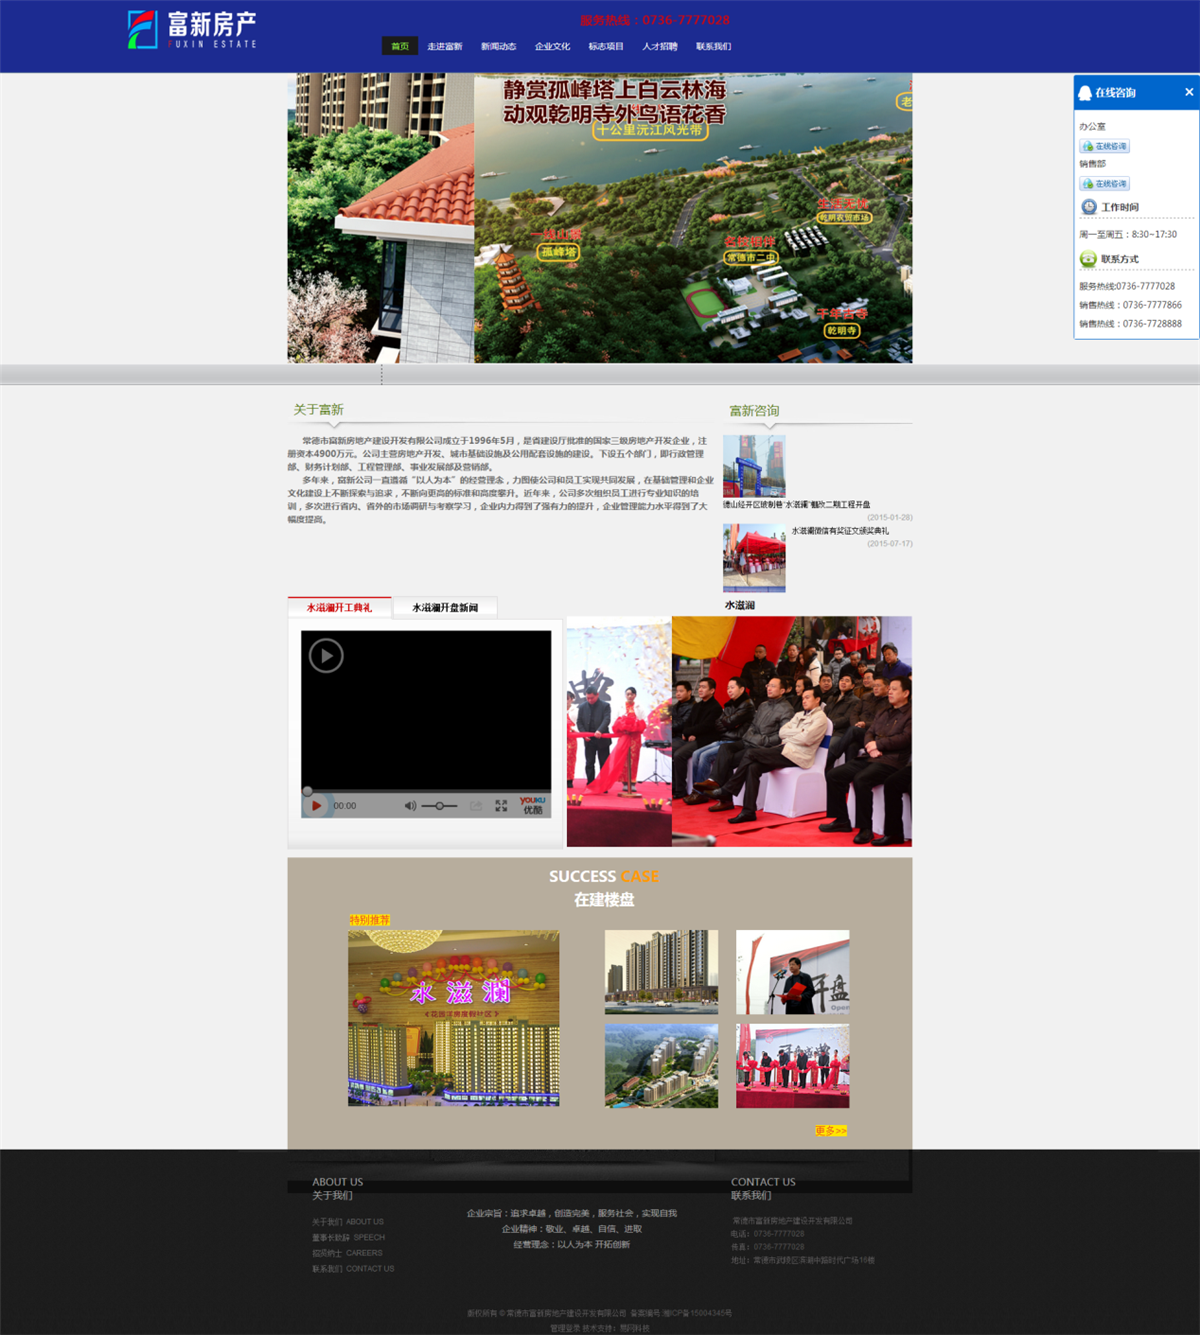This screenshot has width=1200, height=1335.
Task: Click the small red play button in video controls
Action: point(316,806)
